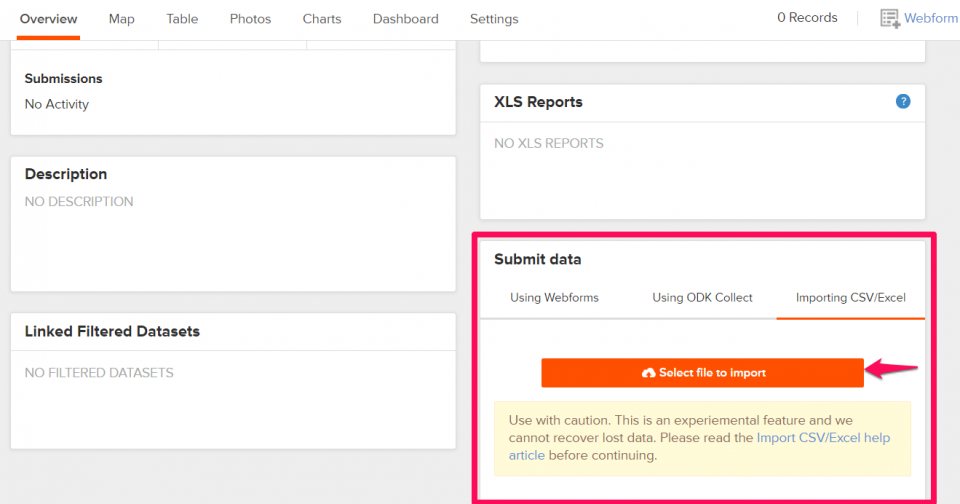
Task: Click the NO FILTERED DATASETS placeholder
Action: 99,373
